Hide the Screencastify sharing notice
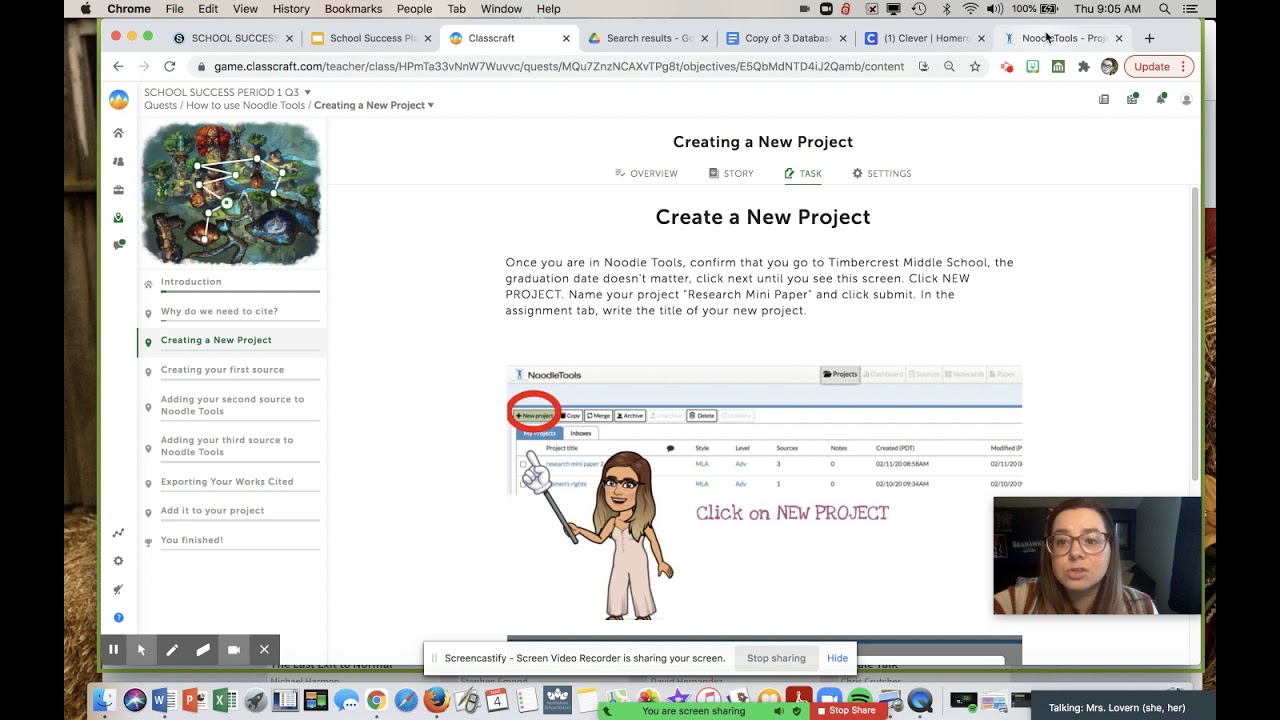Viewport: 1280px width, 720px height. [x=837, y=658]
